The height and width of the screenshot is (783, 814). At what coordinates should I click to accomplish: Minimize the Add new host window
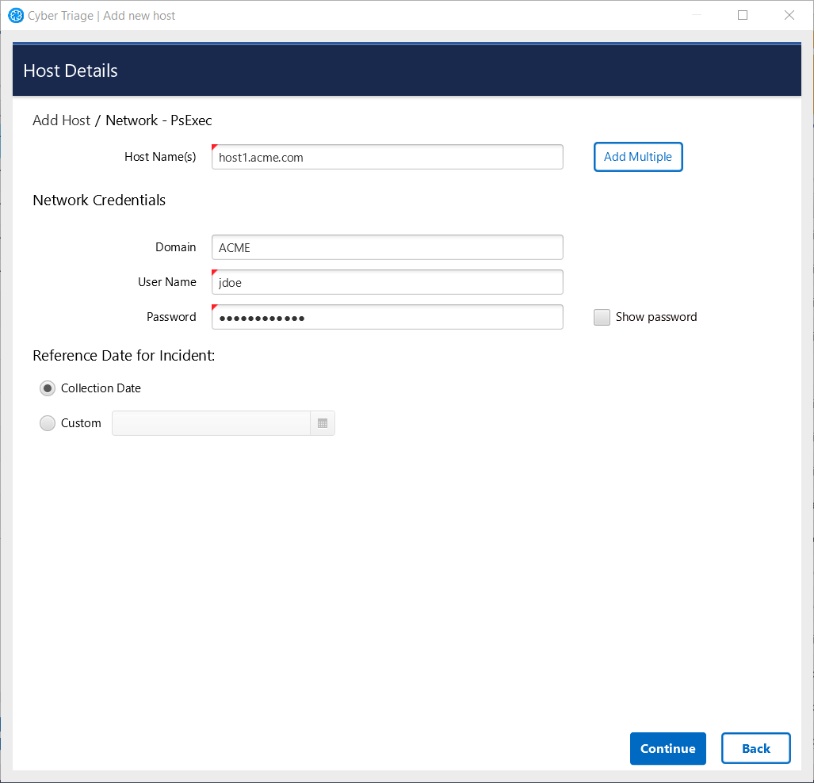point(696,16)
